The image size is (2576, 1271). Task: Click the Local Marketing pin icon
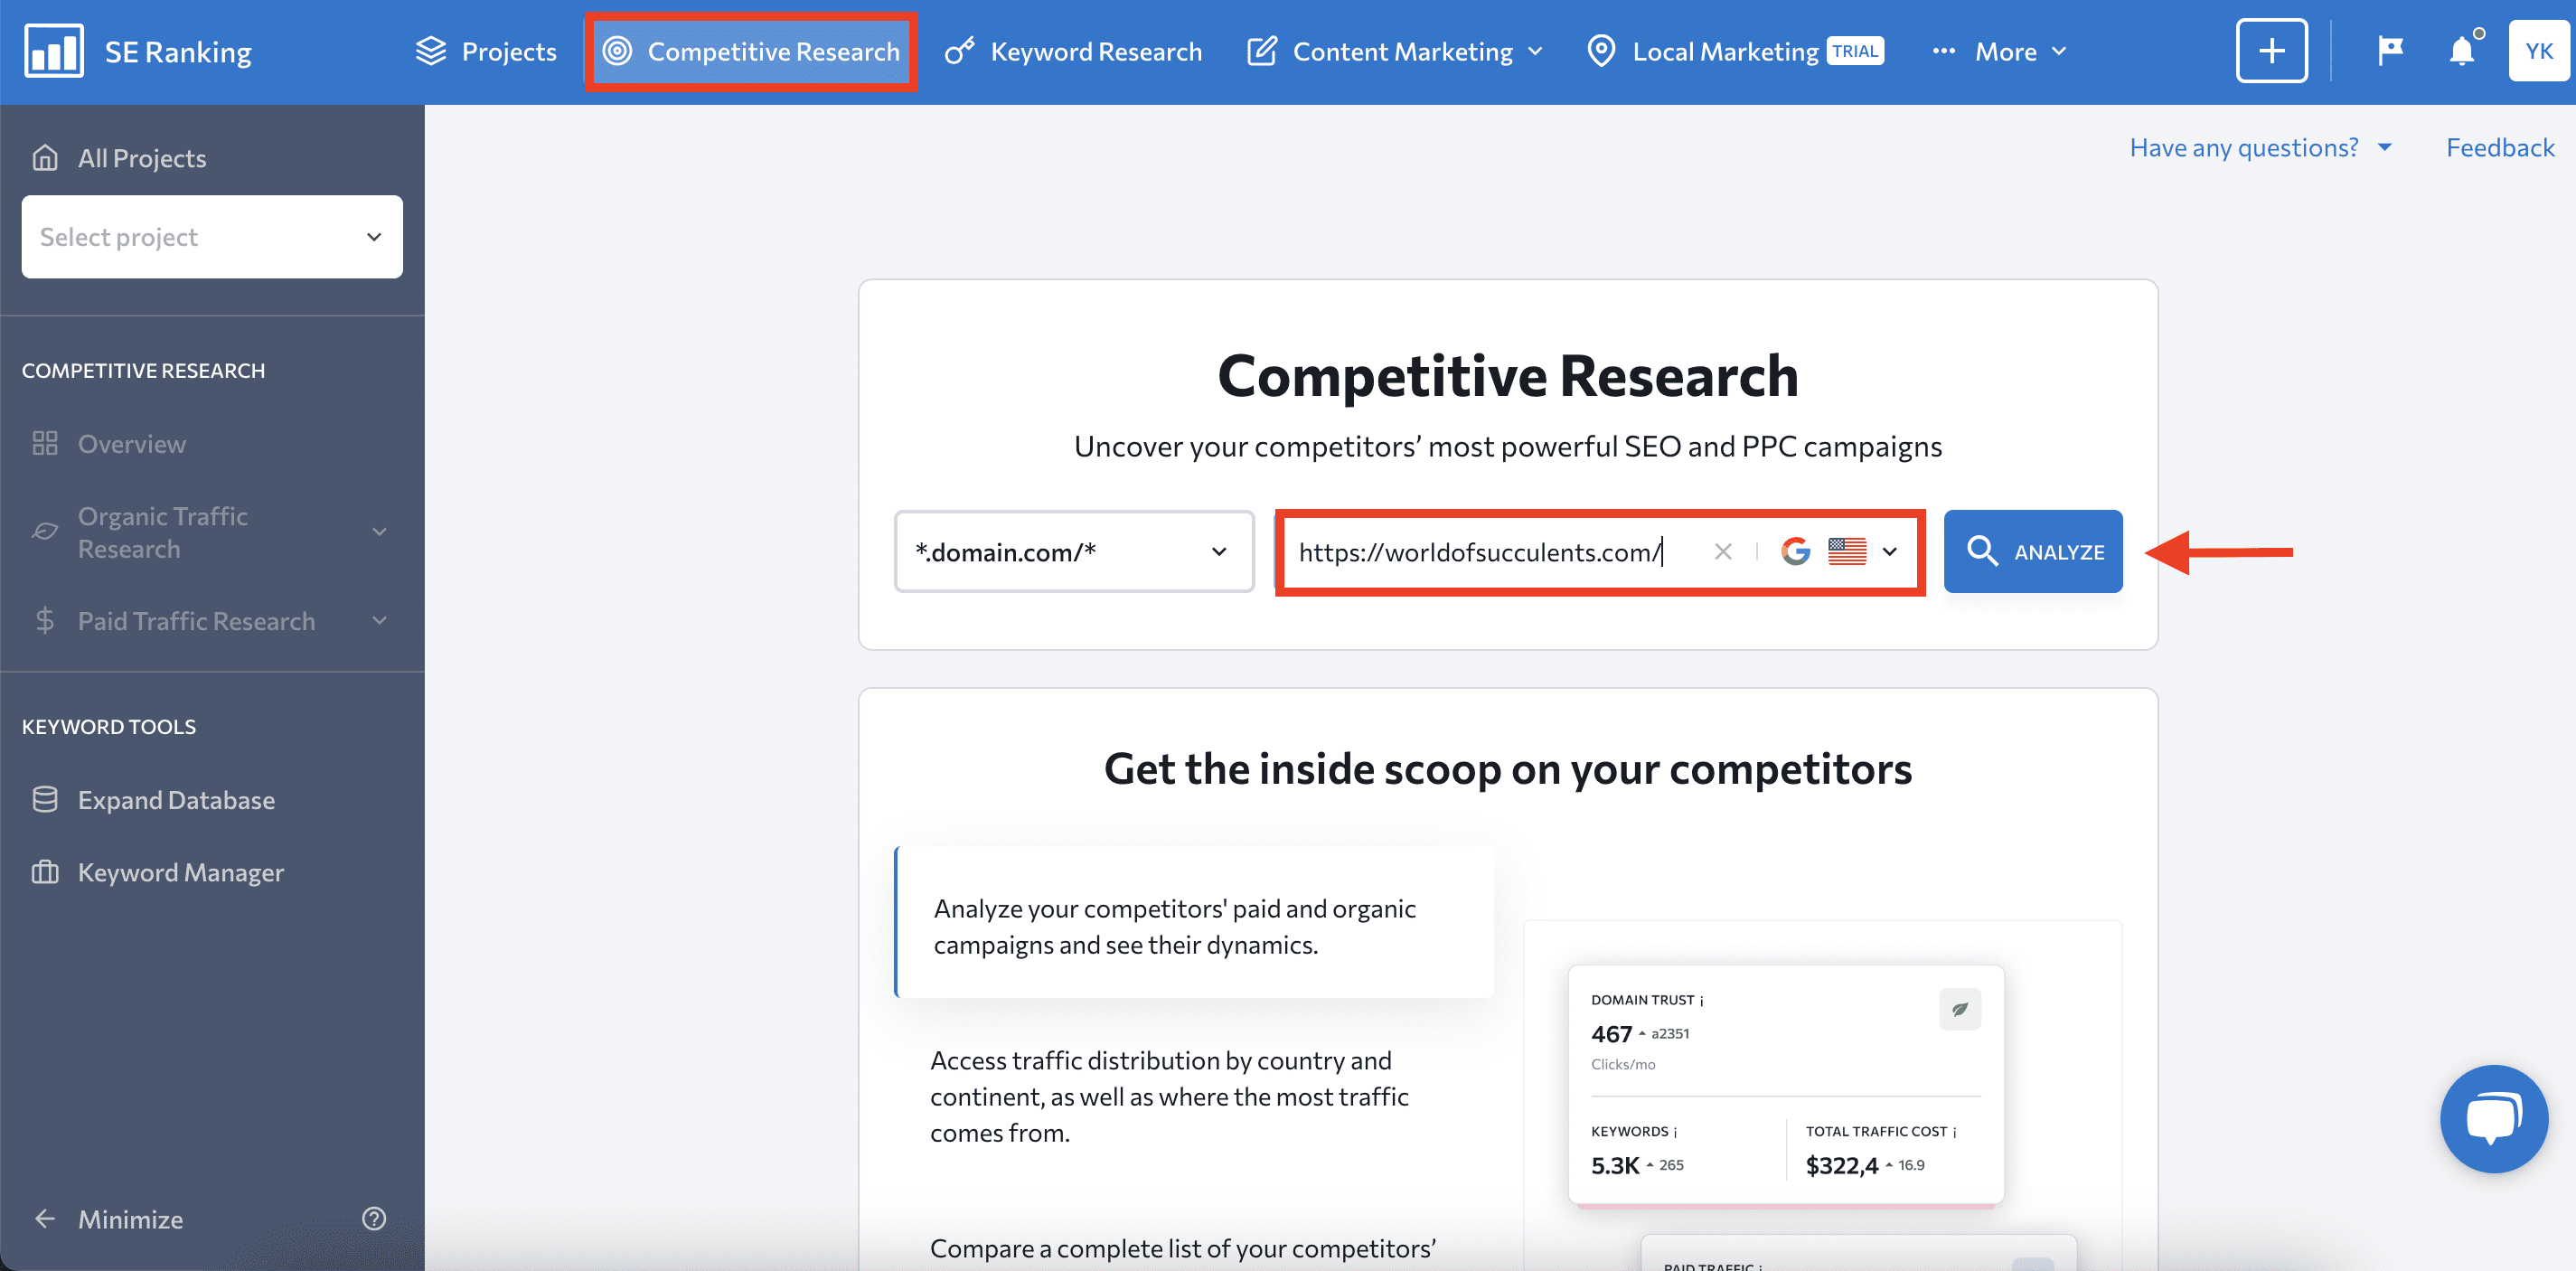(1601, 51)
